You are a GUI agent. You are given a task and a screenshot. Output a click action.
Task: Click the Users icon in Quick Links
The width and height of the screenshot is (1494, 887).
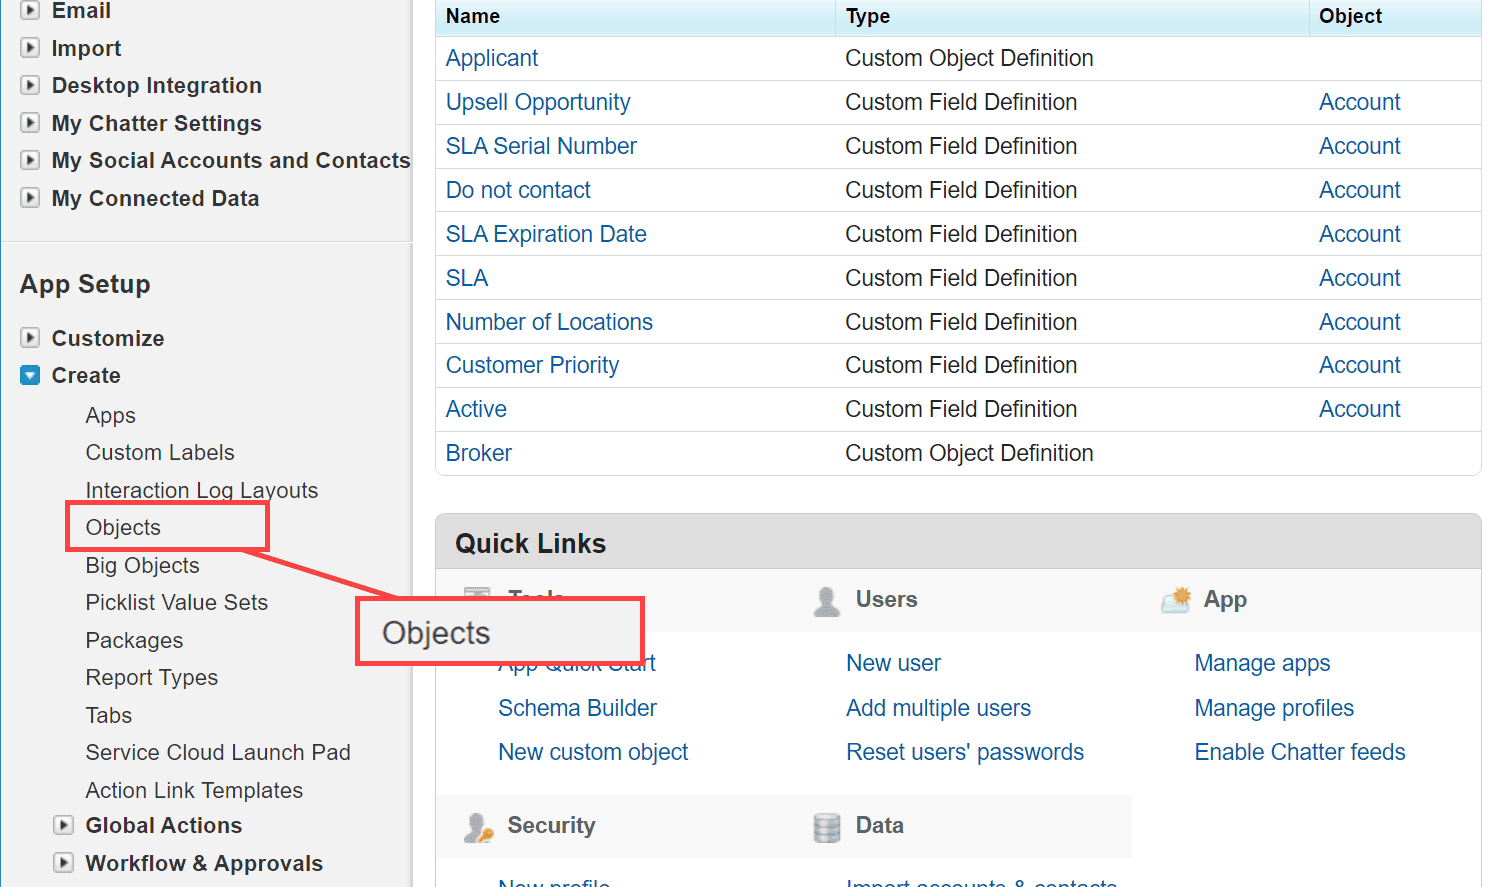[826, 599]
